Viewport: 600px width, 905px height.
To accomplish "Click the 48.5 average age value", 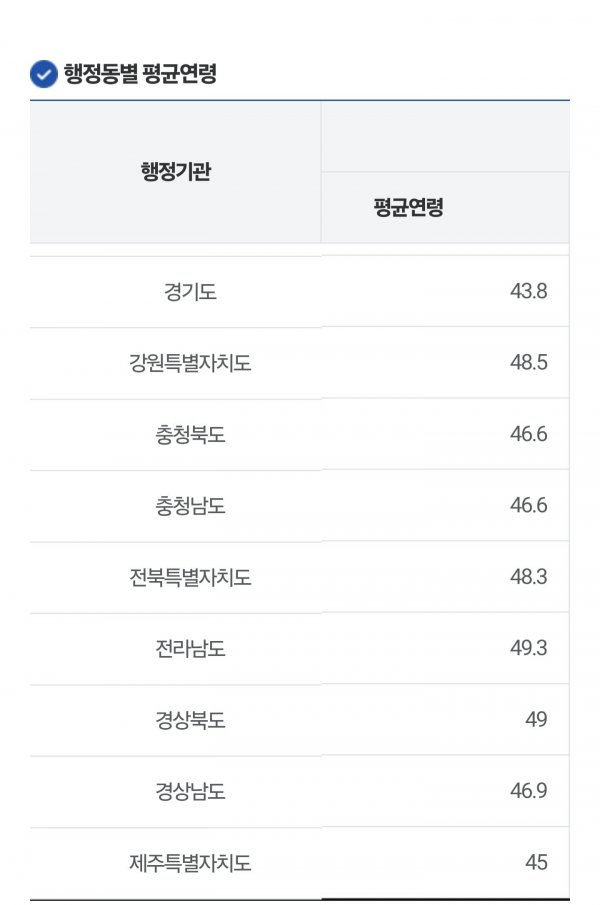I will click(x=528, y=362).
